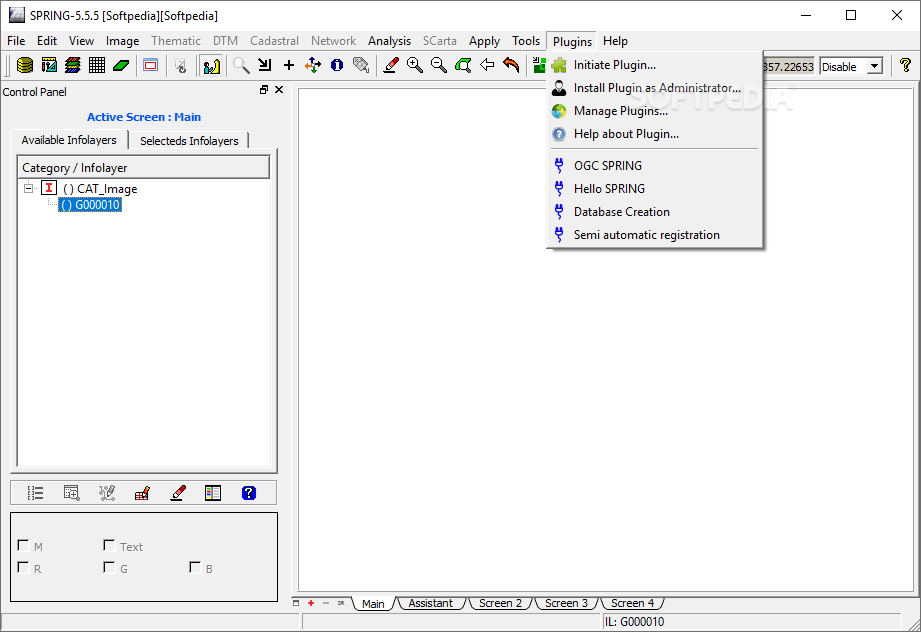Screen dimensions: 921x632
Task: Open the Screen 2 tab
Action: (x=500, y=603)
